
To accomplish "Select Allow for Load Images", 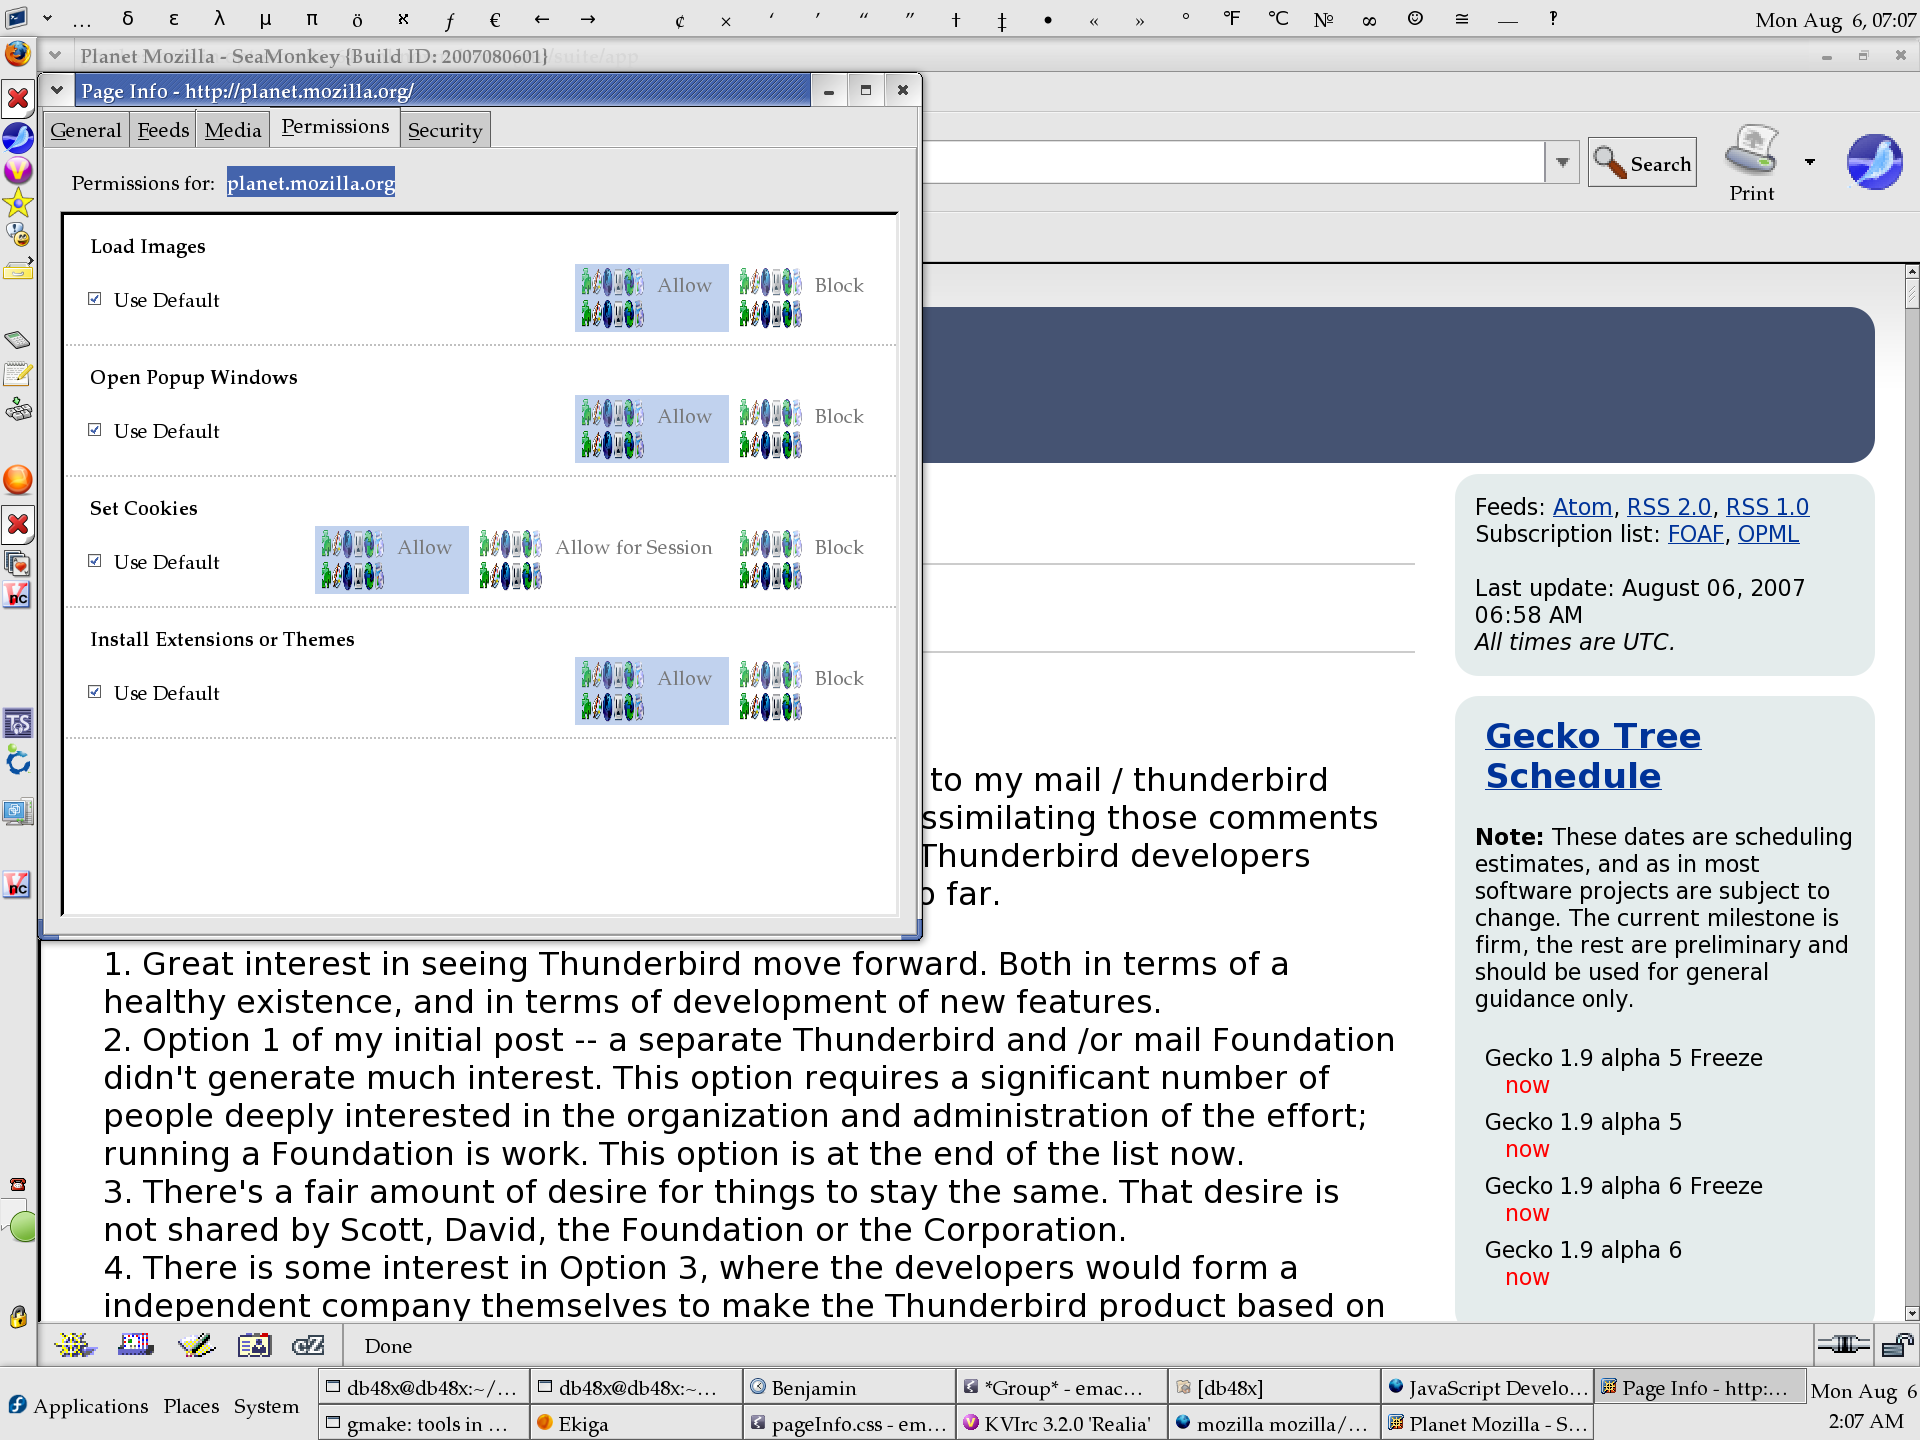I will tap(651, 298).
